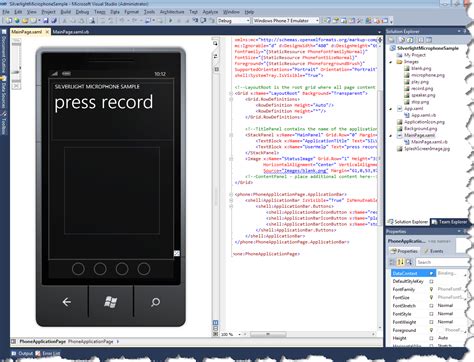Click the Properties search field

[442, 262]
